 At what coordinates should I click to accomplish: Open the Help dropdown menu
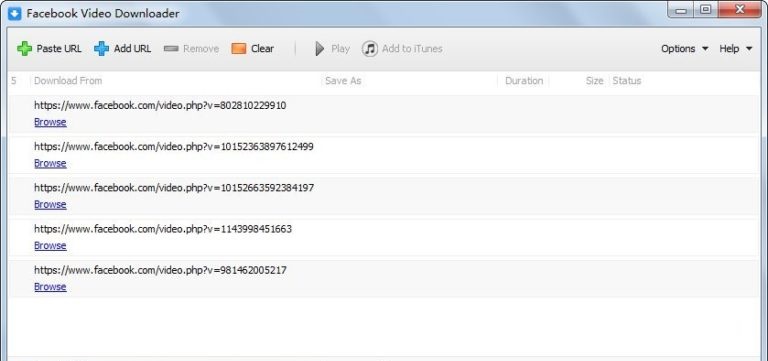(x=736, y=48)
